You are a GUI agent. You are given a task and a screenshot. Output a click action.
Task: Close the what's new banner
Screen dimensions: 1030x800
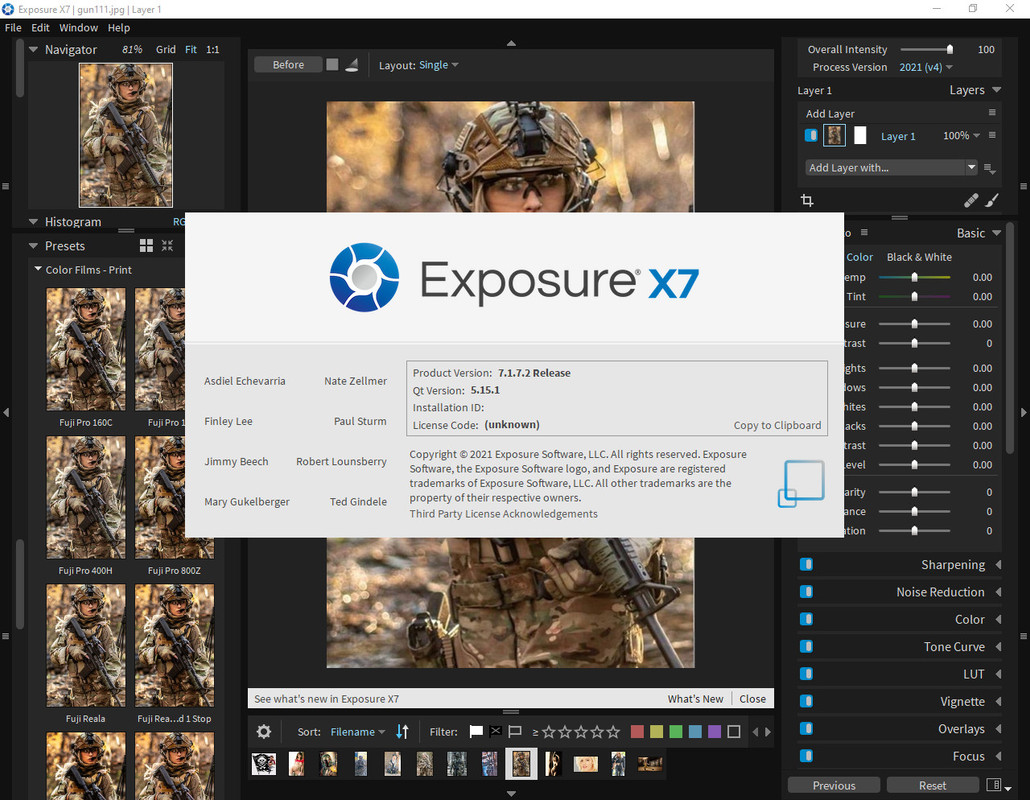tap(752, 699)
